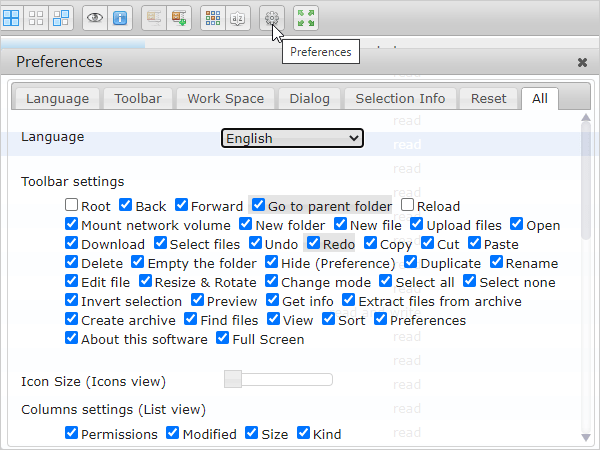Click the Get info toolbar icon
This screenshot has width=600, height=450.
(120, 18)
